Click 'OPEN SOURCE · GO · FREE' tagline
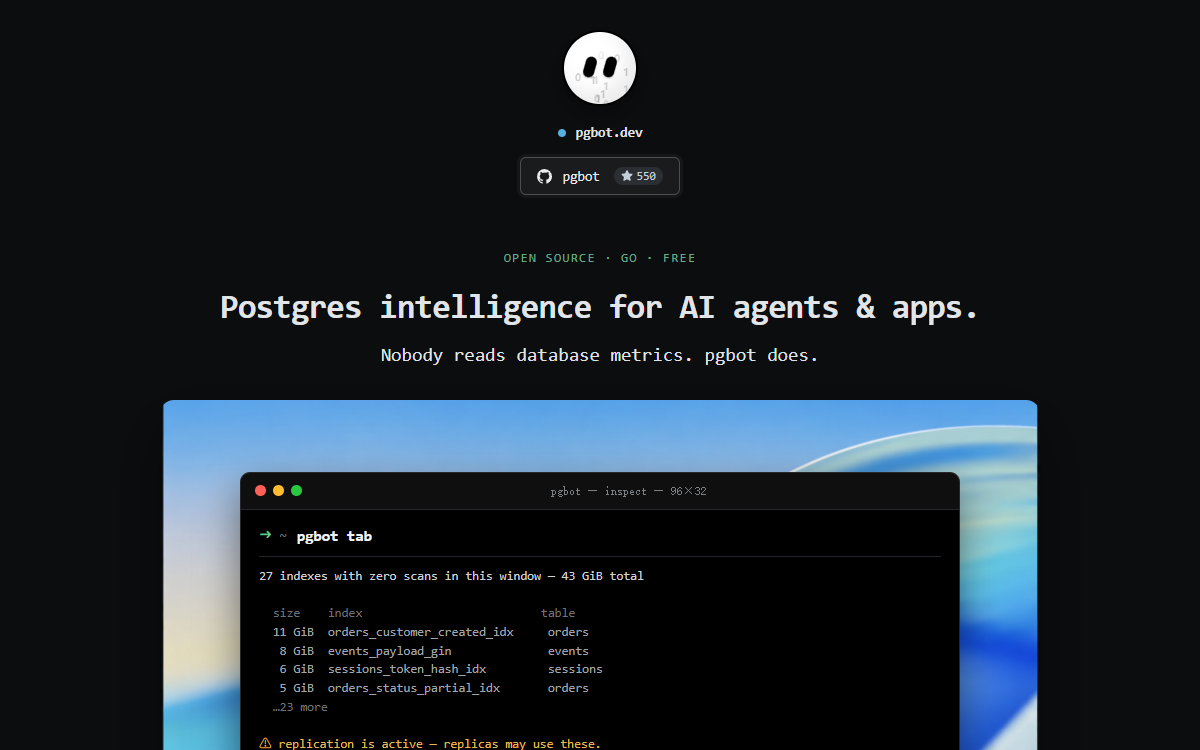The image size is (1200, 750). pos(600,258)
